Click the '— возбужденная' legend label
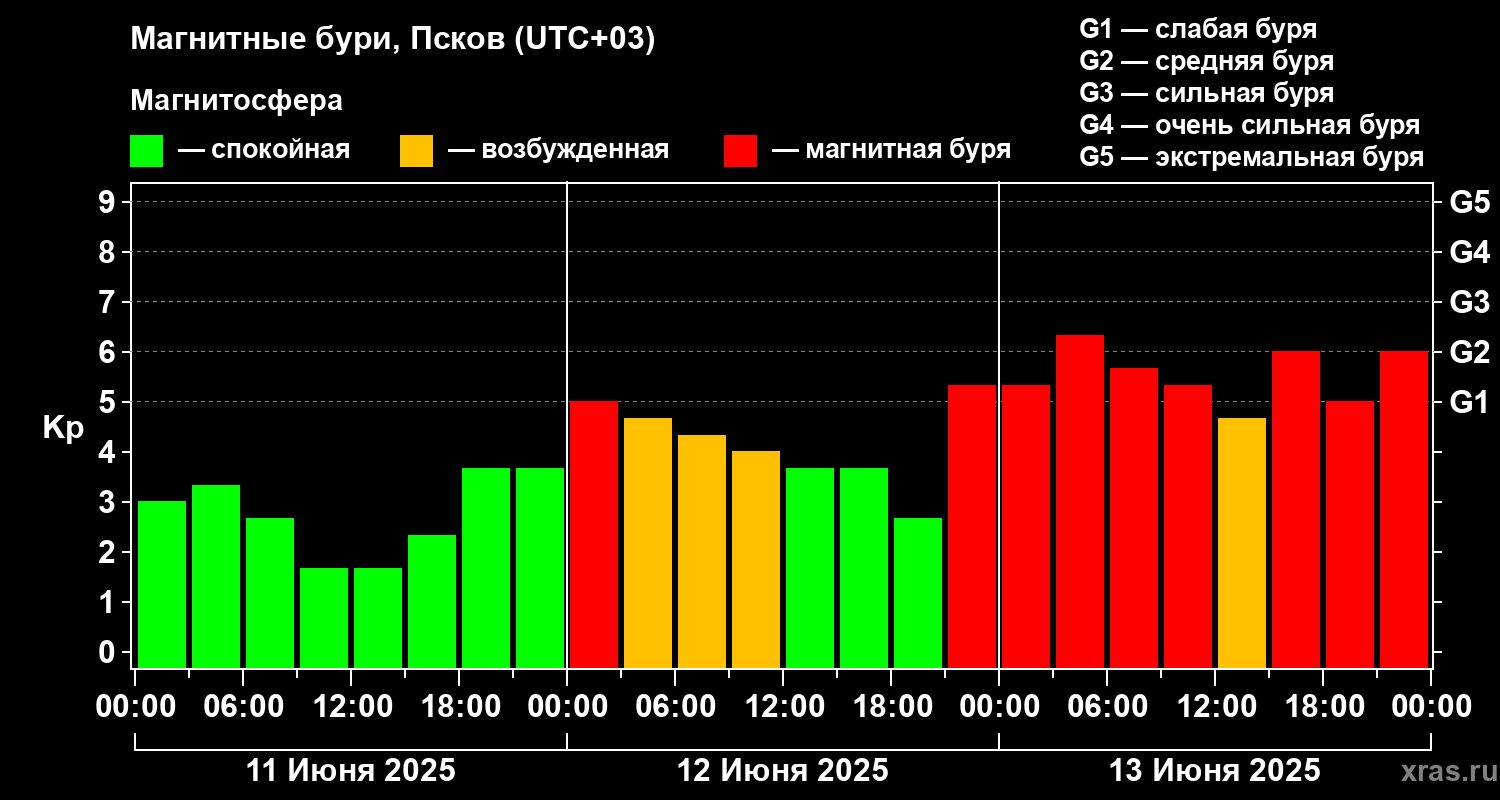 [x=558, y=150]
